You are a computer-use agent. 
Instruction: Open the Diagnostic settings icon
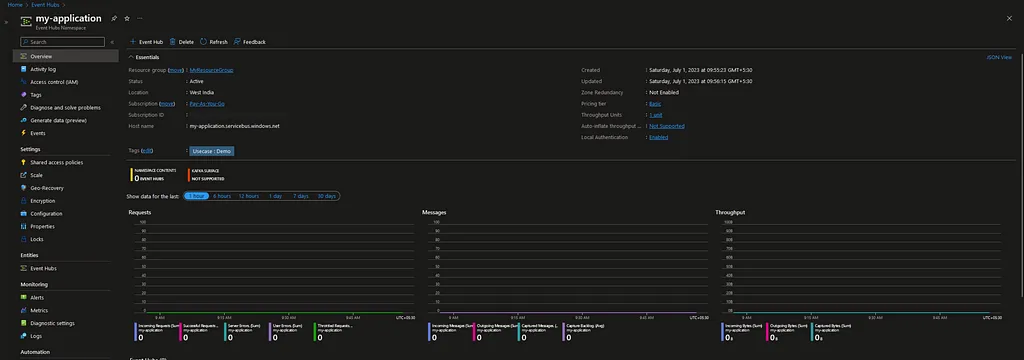24,323
